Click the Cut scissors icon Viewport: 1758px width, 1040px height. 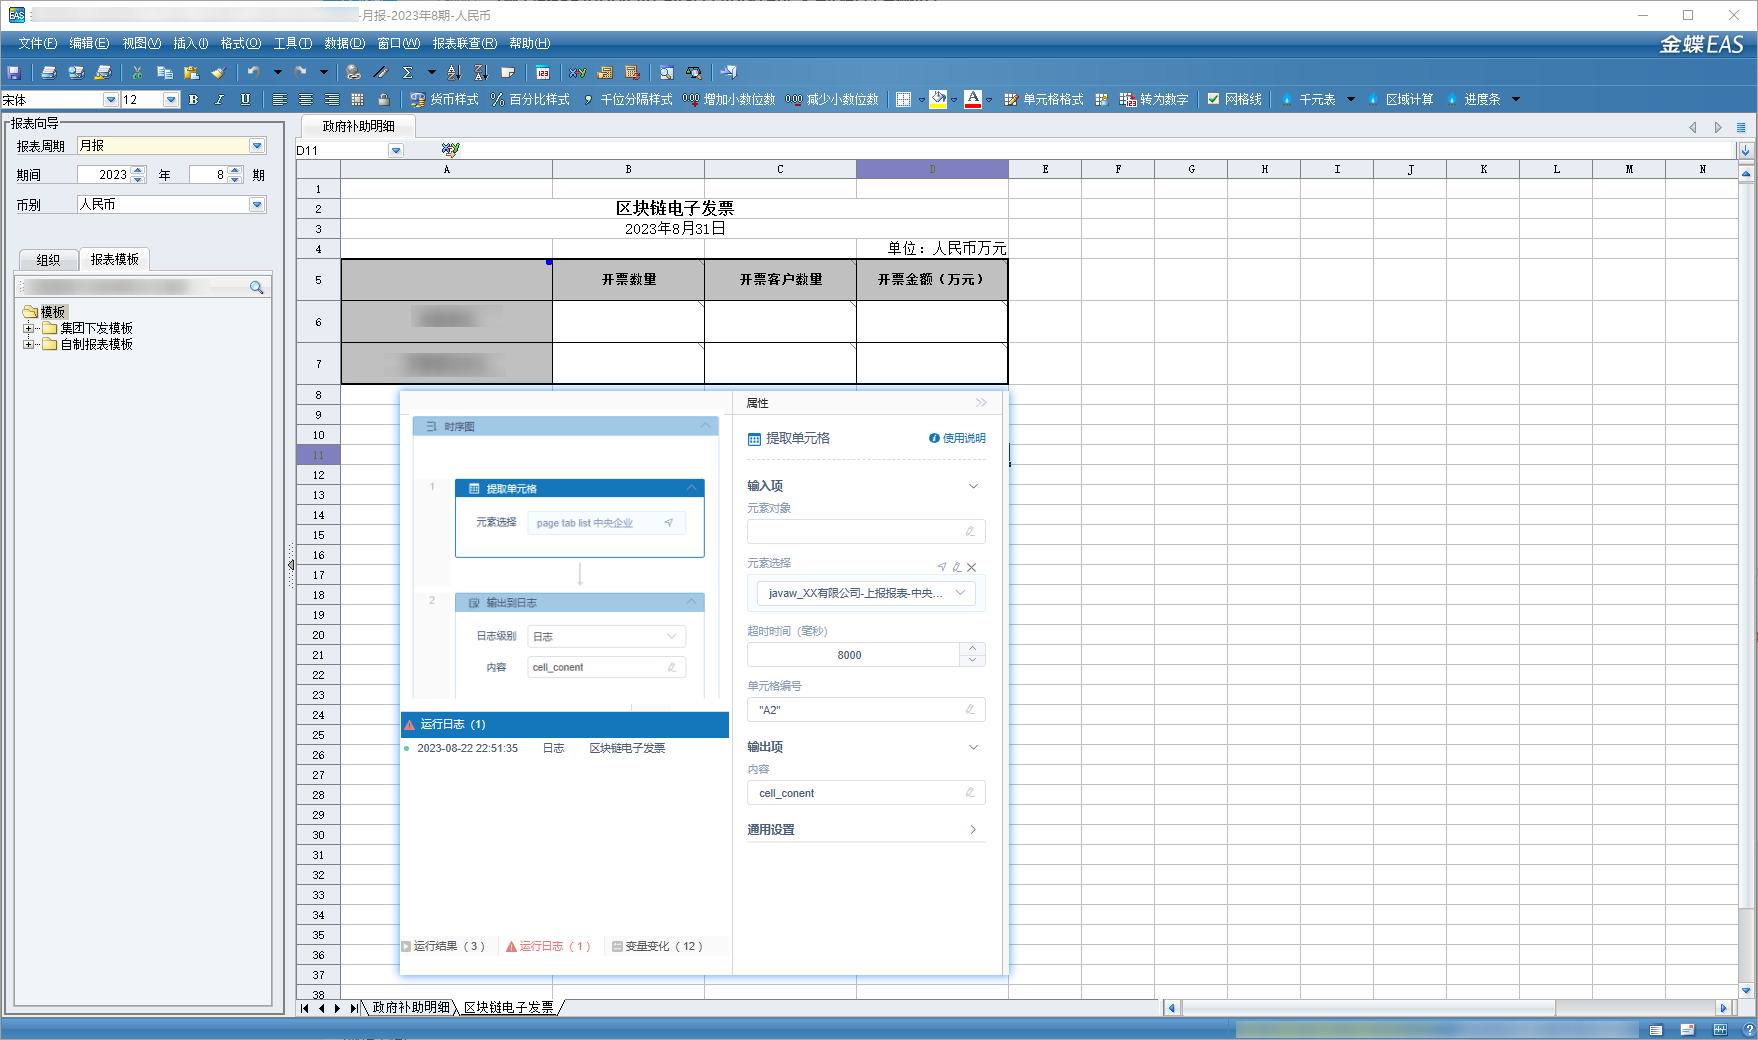click(137, 73)
